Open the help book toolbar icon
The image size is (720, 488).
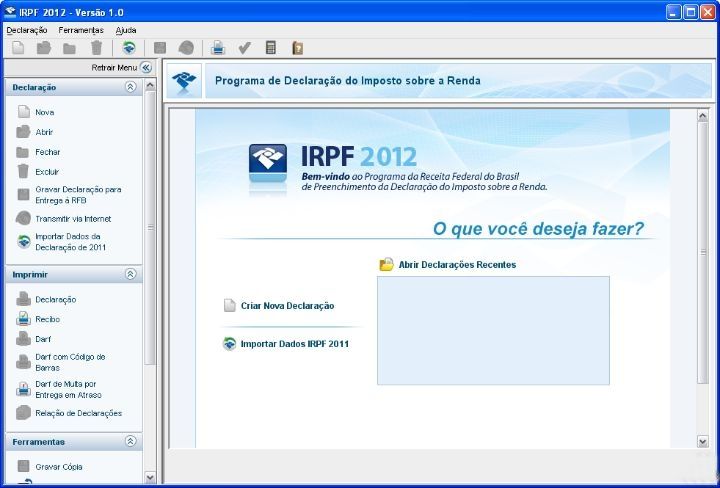(298, 48)
